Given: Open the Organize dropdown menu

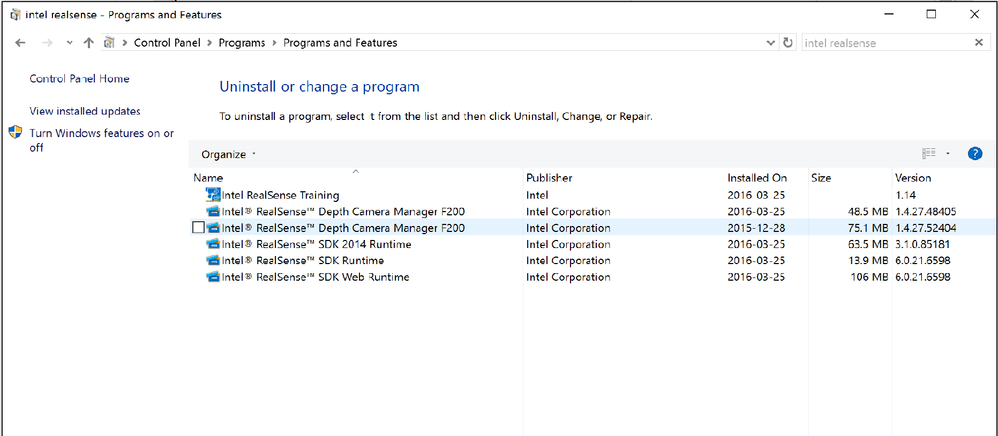Looking at the screenshot, I should pyautogui.click(x=228, y=154).
